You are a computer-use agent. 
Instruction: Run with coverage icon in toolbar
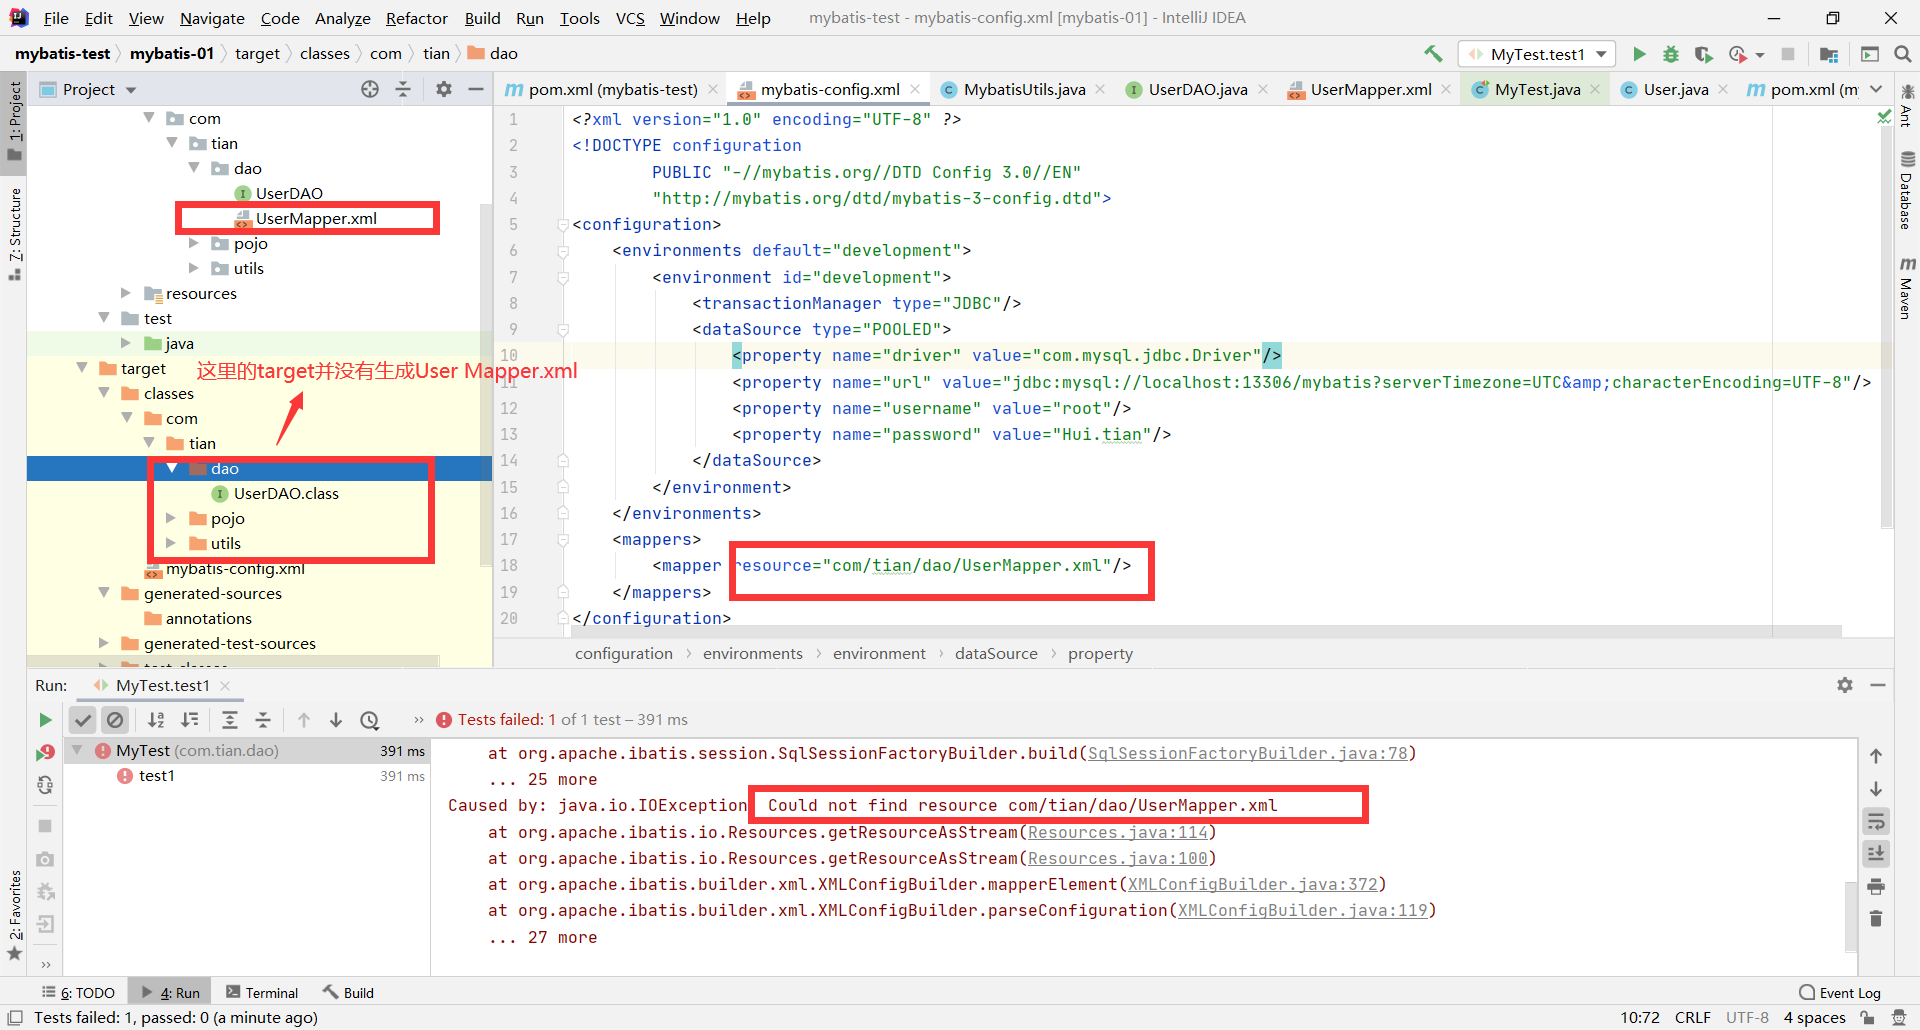click(x=1703, y=54)
